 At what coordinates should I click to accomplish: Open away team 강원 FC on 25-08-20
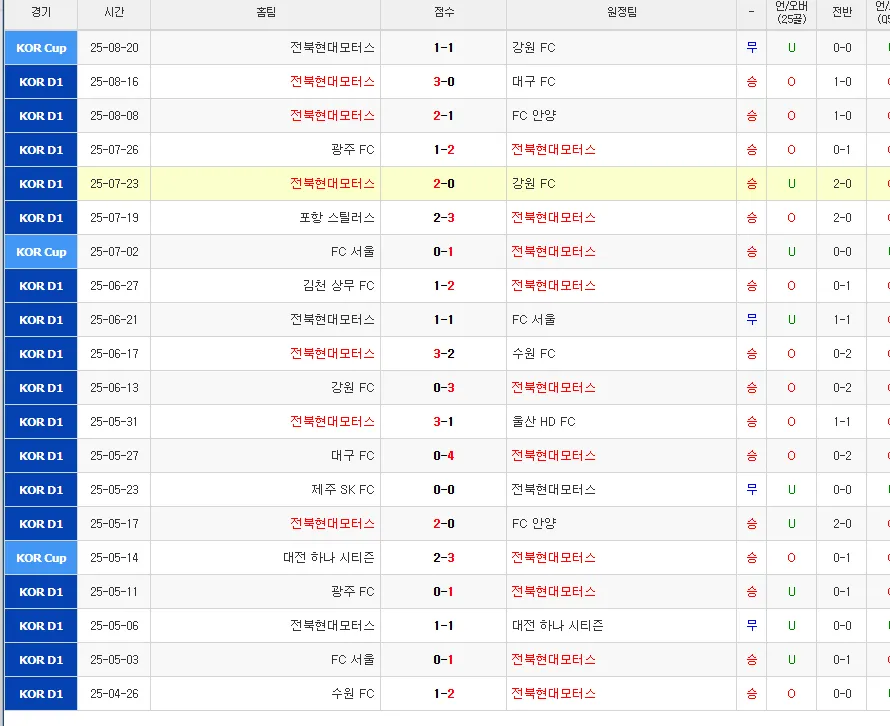(x=534, y=48)
